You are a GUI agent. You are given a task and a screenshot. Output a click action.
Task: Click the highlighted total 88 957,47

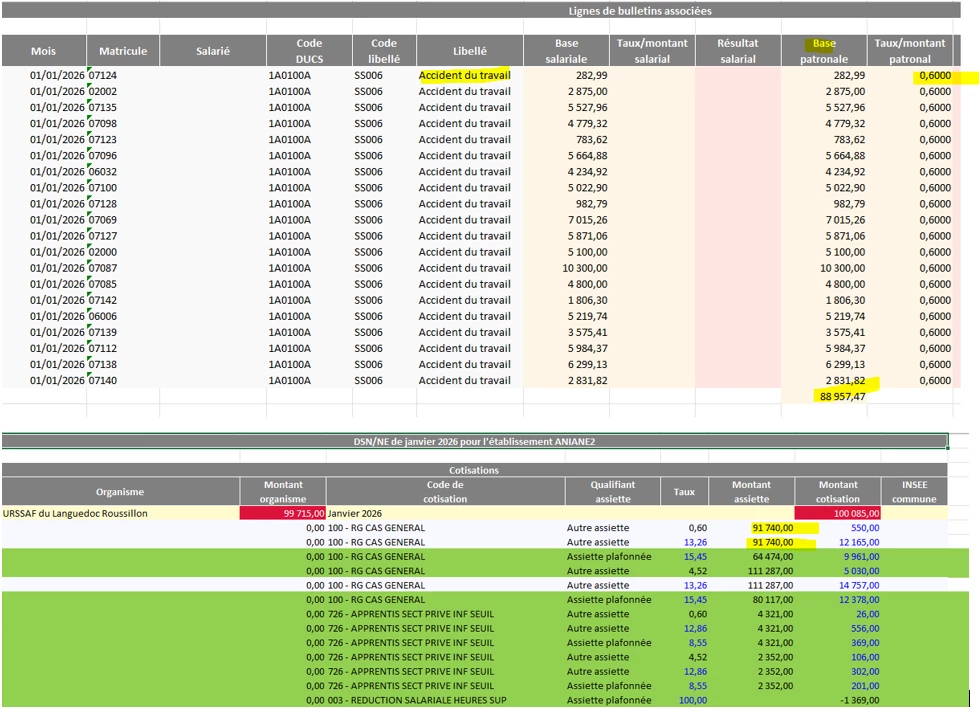(x=842, y=396)
